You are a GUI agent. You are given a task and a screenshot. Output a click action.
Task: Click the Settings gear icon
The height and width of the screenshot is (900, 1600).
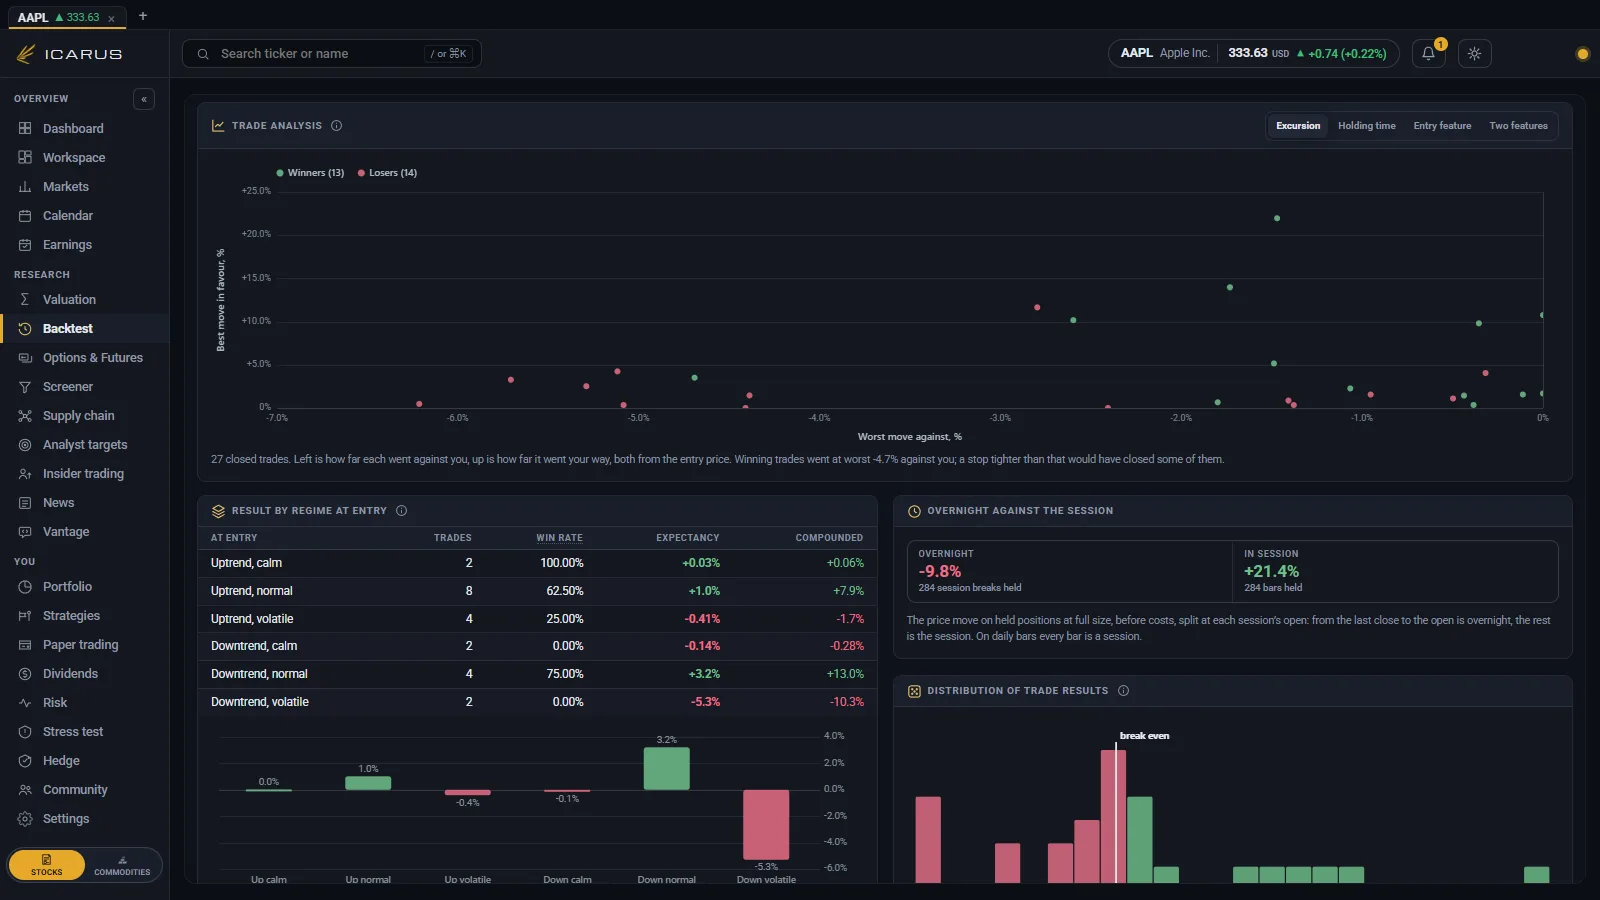point(25,819)
